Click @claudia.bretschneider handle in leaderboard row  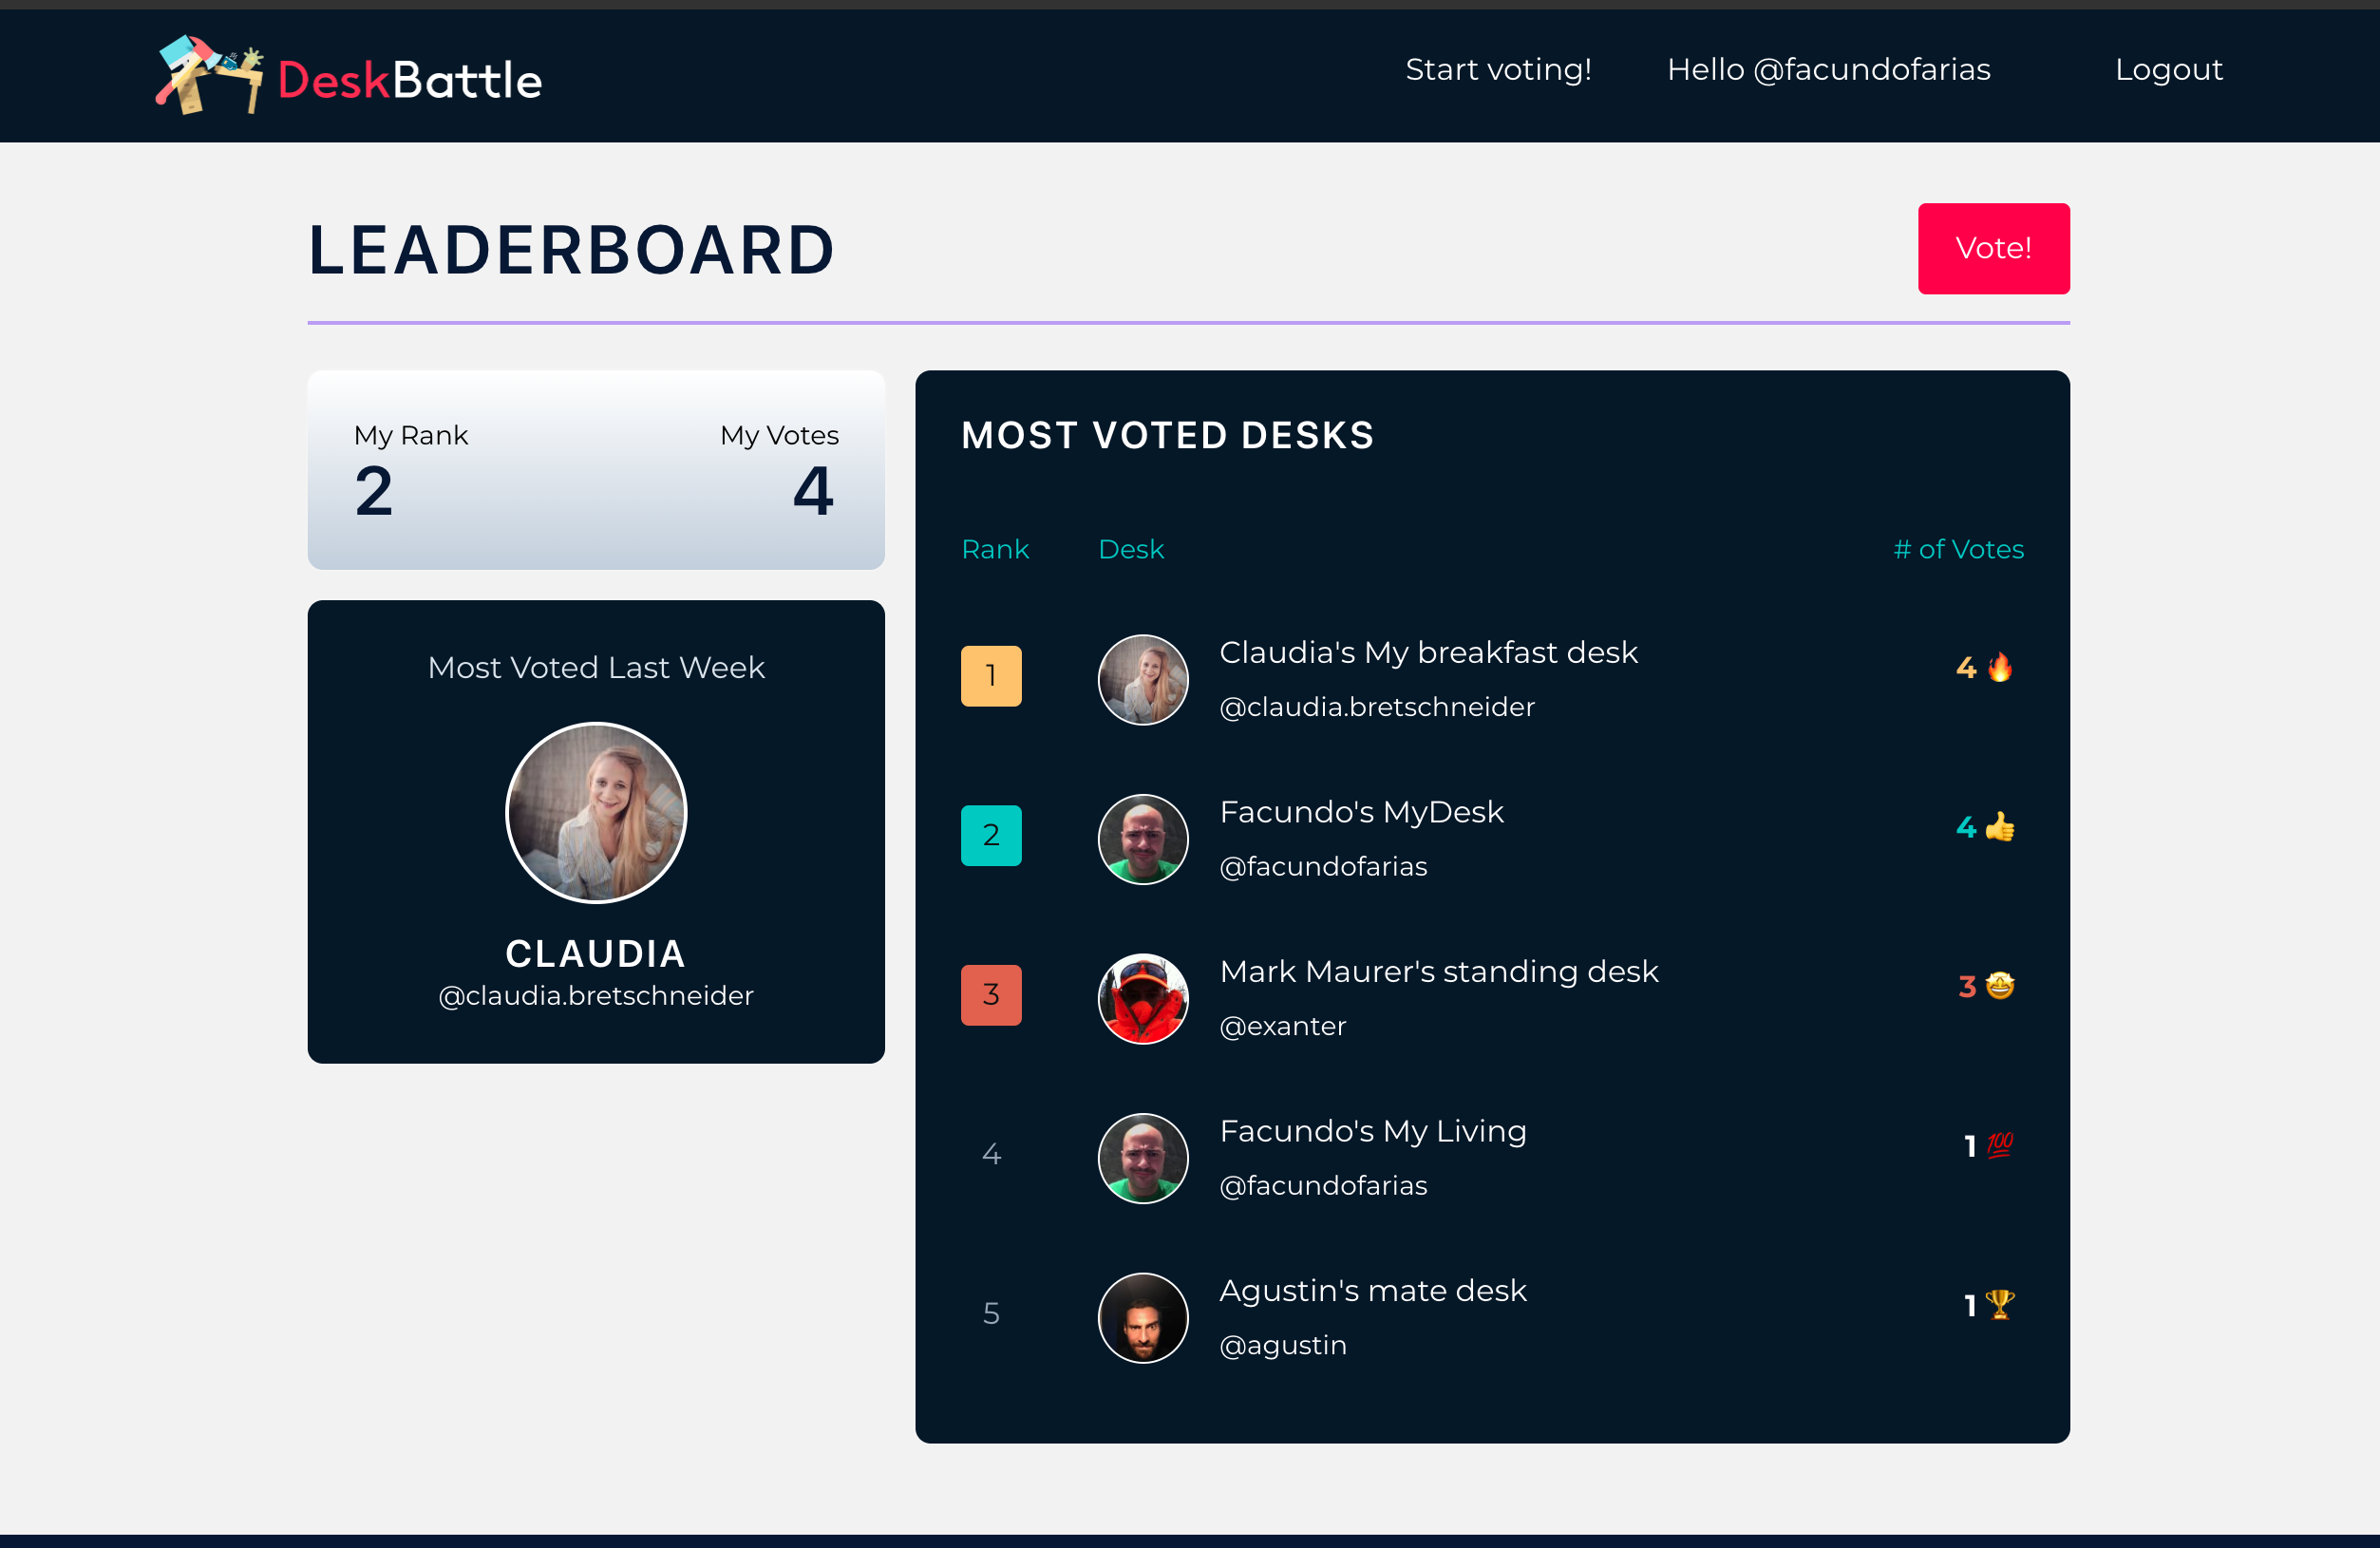click(x=1377, y=707)
